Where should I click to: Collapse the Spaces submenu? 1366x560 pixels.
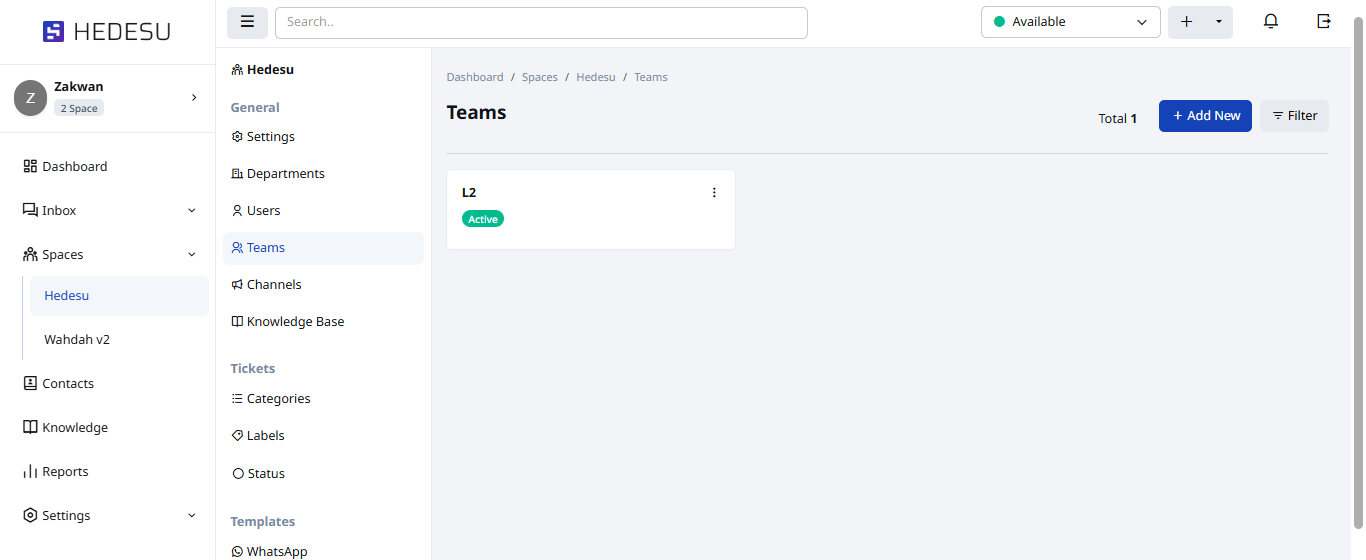pos(192,255)
